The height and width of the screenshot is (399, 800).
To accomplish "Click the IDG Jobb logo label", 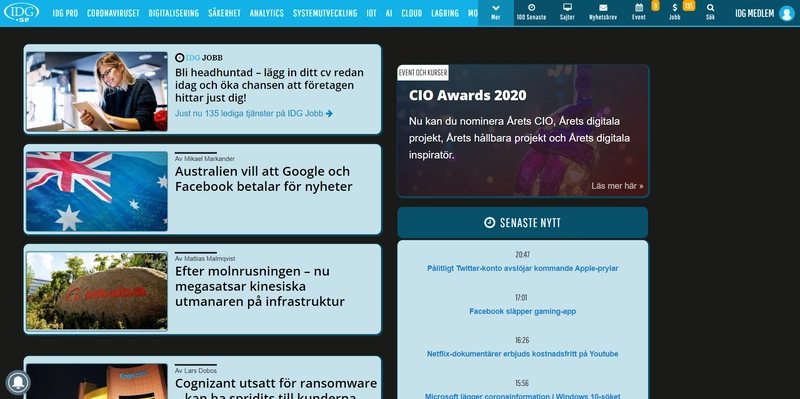I will [199, 58].
